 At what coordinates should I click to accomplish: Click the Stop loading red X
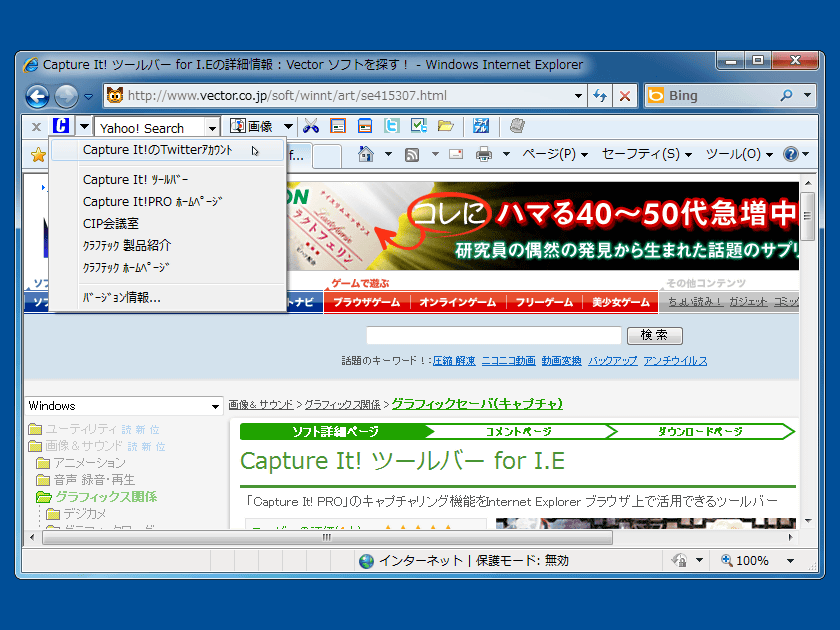625,96
